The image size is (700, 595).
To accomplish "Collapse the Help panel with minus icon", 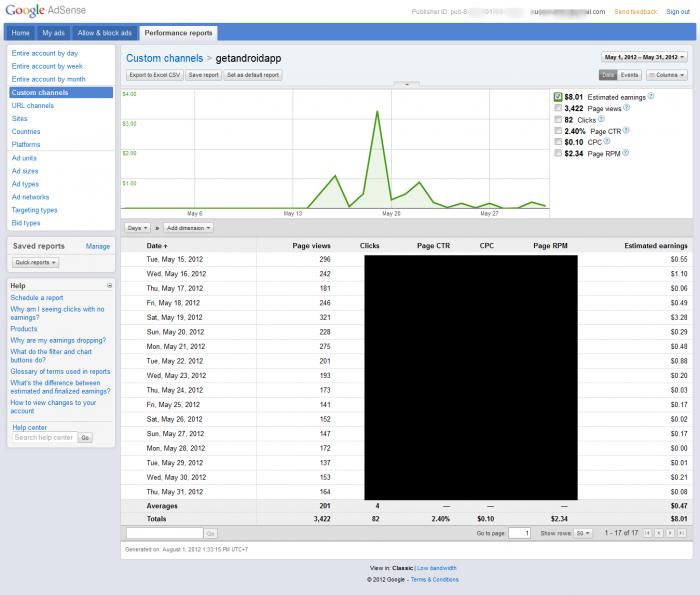I will (x=109, y=285).
